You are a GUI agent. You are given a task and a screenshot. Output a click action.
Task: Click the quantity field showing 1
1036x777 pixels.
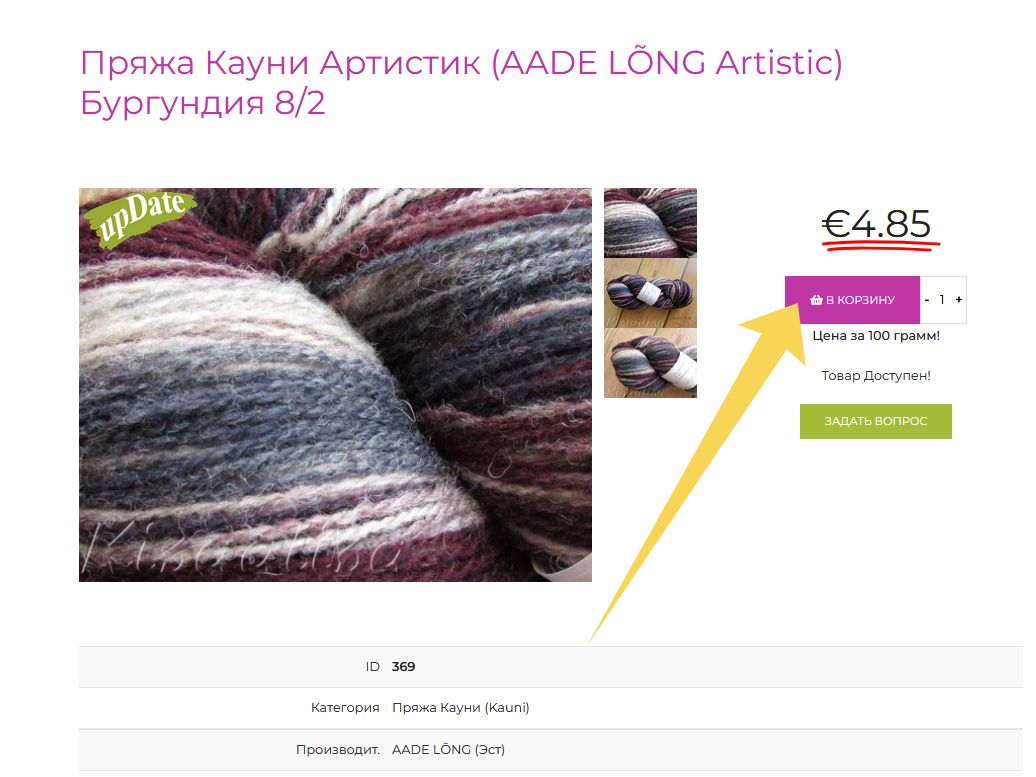click(x=942, y=300)
